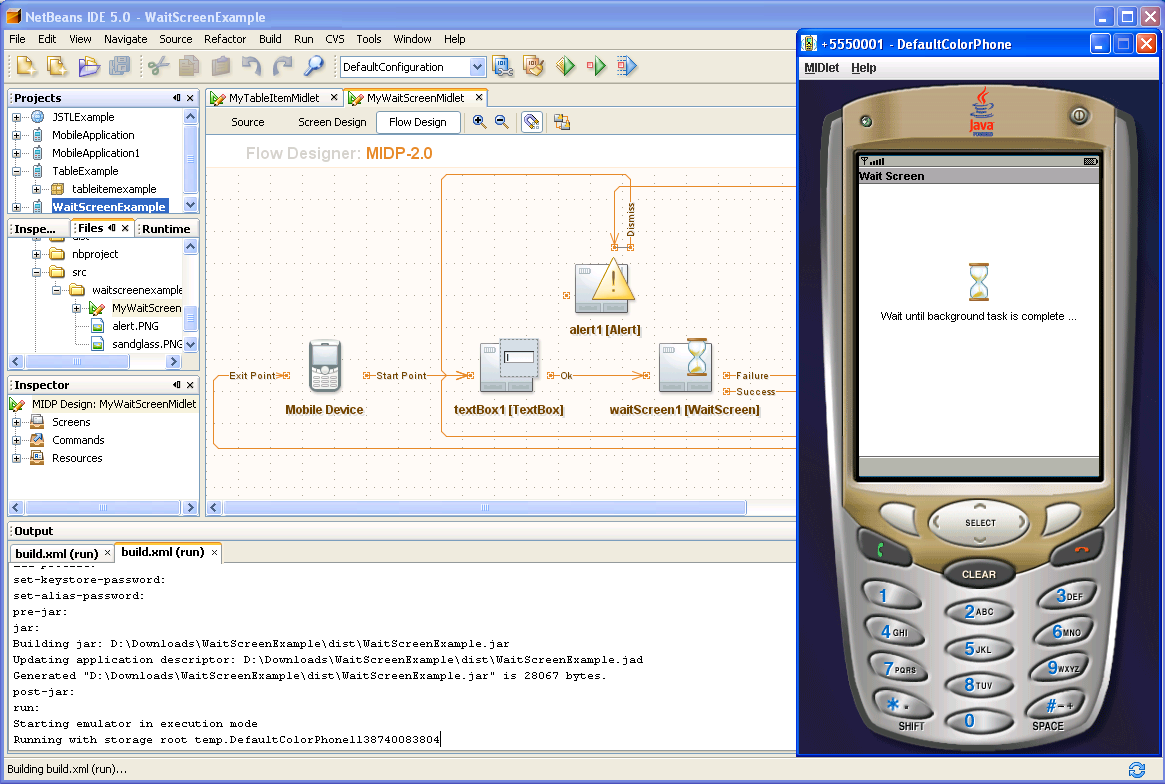Image resolution: width=1165 pixels, height=784 pixels.
Task: Click the CLEAR key on emulator
Action: coord(979,574)
